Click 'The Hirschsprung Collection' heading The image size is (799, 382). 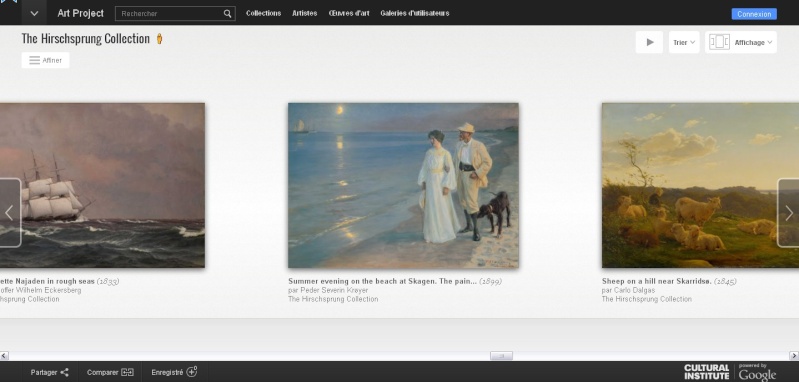tap(86, 39)
